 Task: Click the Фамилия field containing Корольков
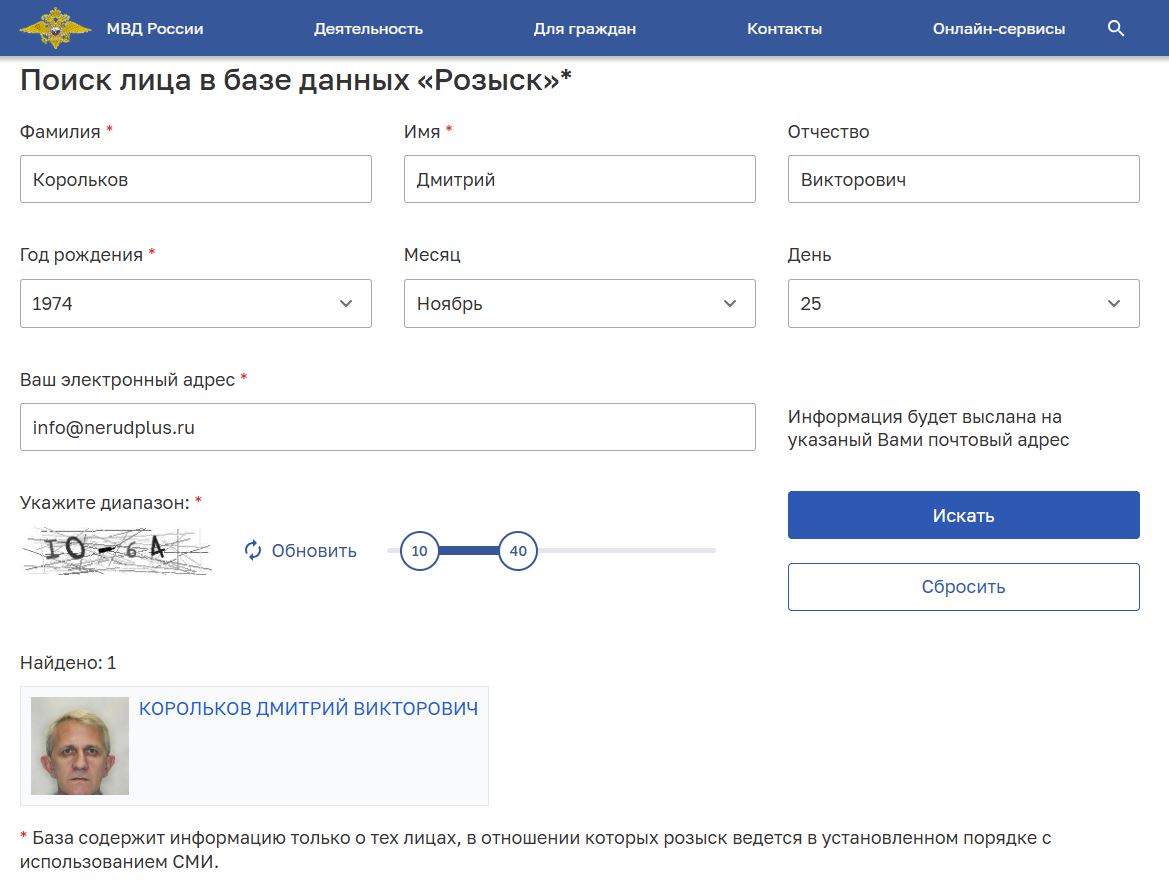[195, 179]
